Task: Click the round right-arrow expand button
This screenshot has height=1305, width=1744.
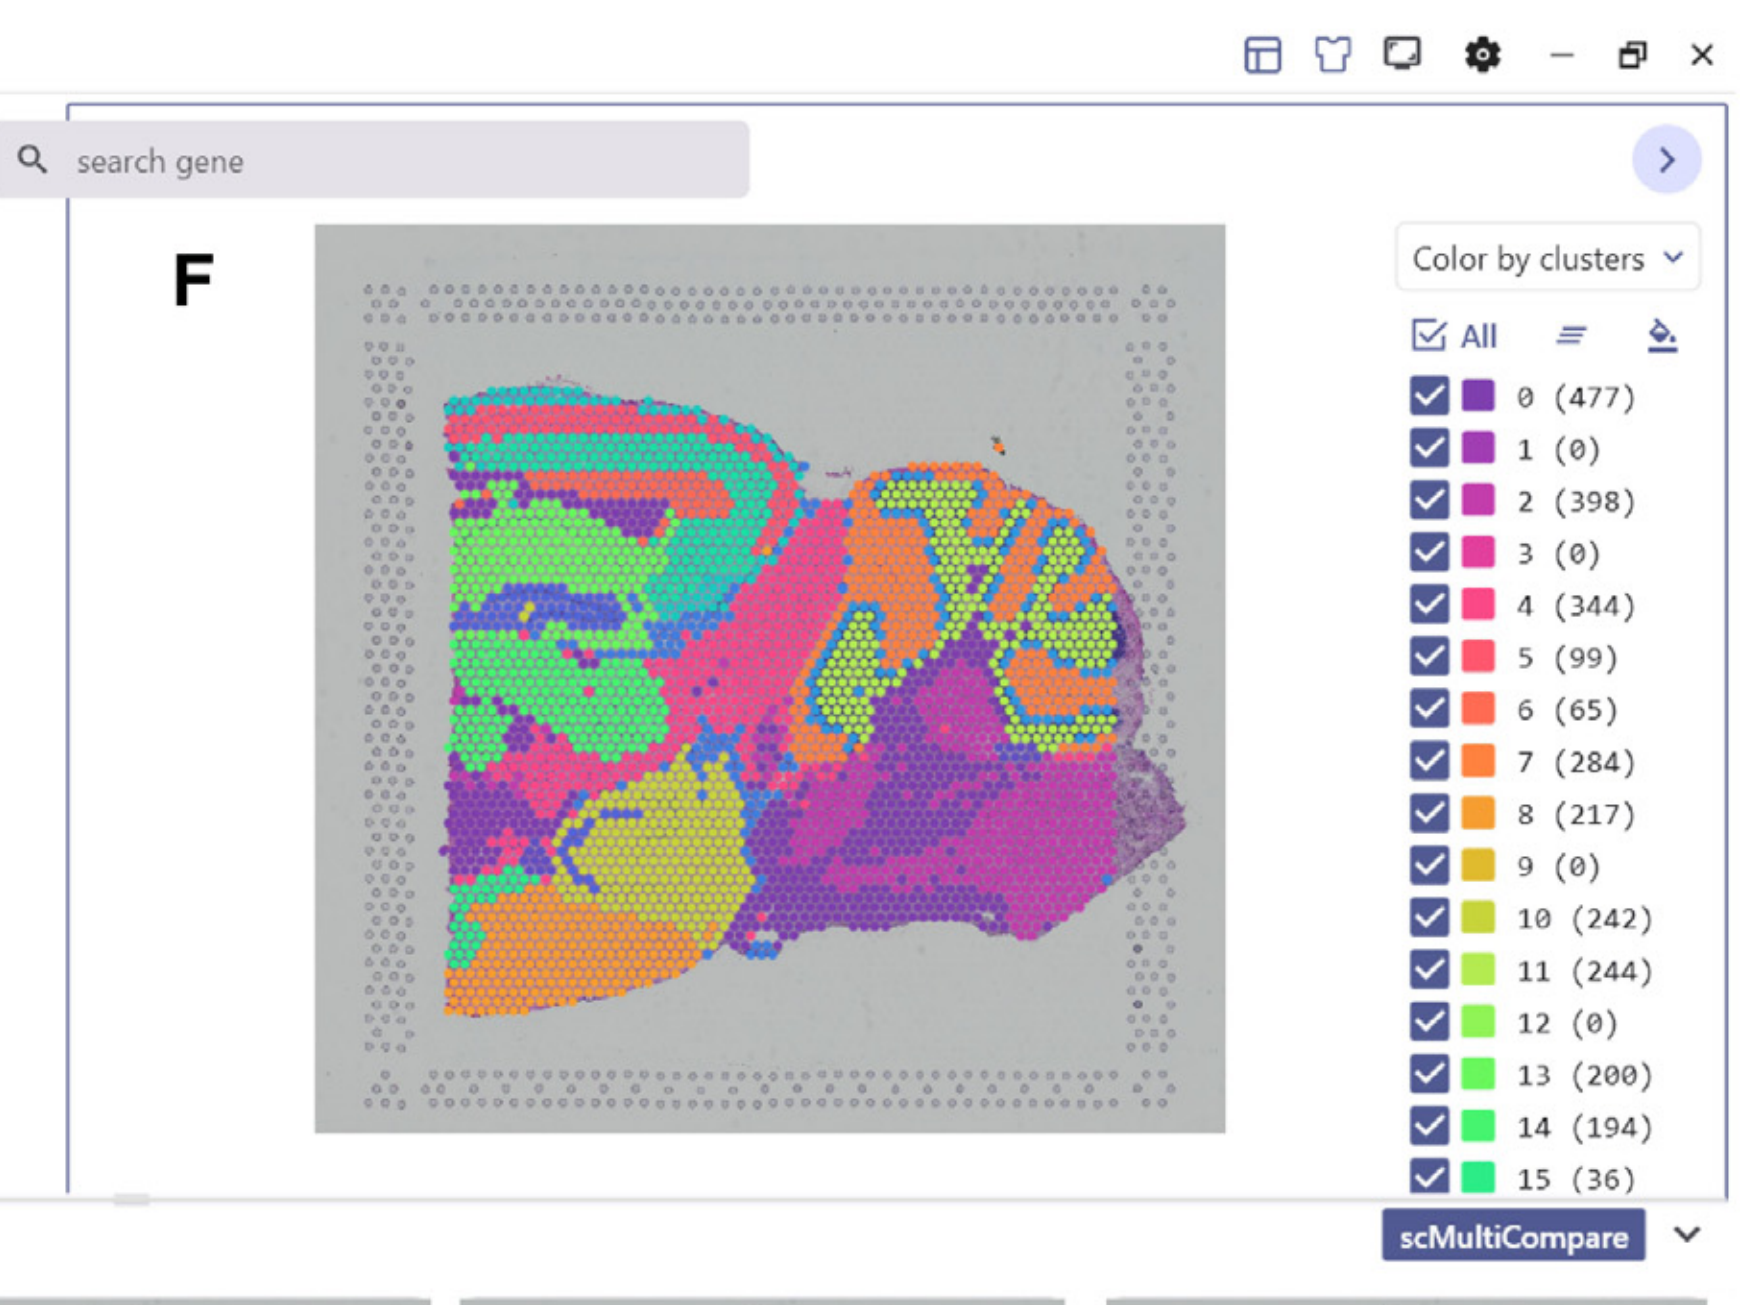Action: pyautogui.click(x=1666, y=160)
